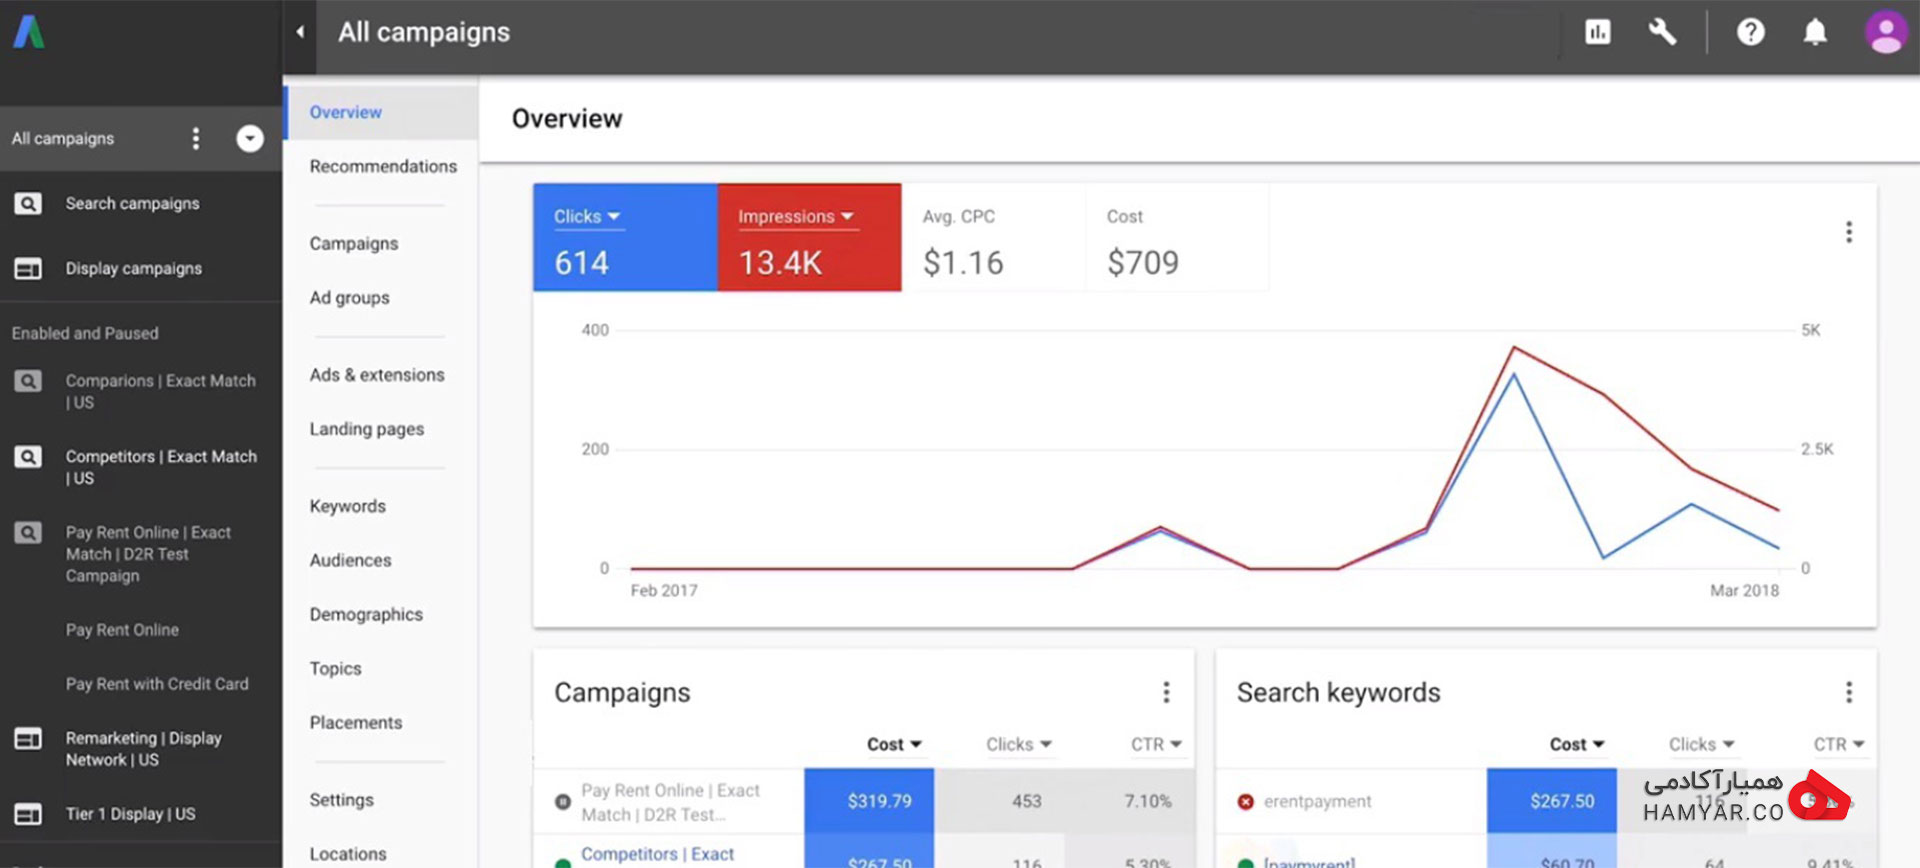Select Search campaigns in the sidebar

coord(133,203)
